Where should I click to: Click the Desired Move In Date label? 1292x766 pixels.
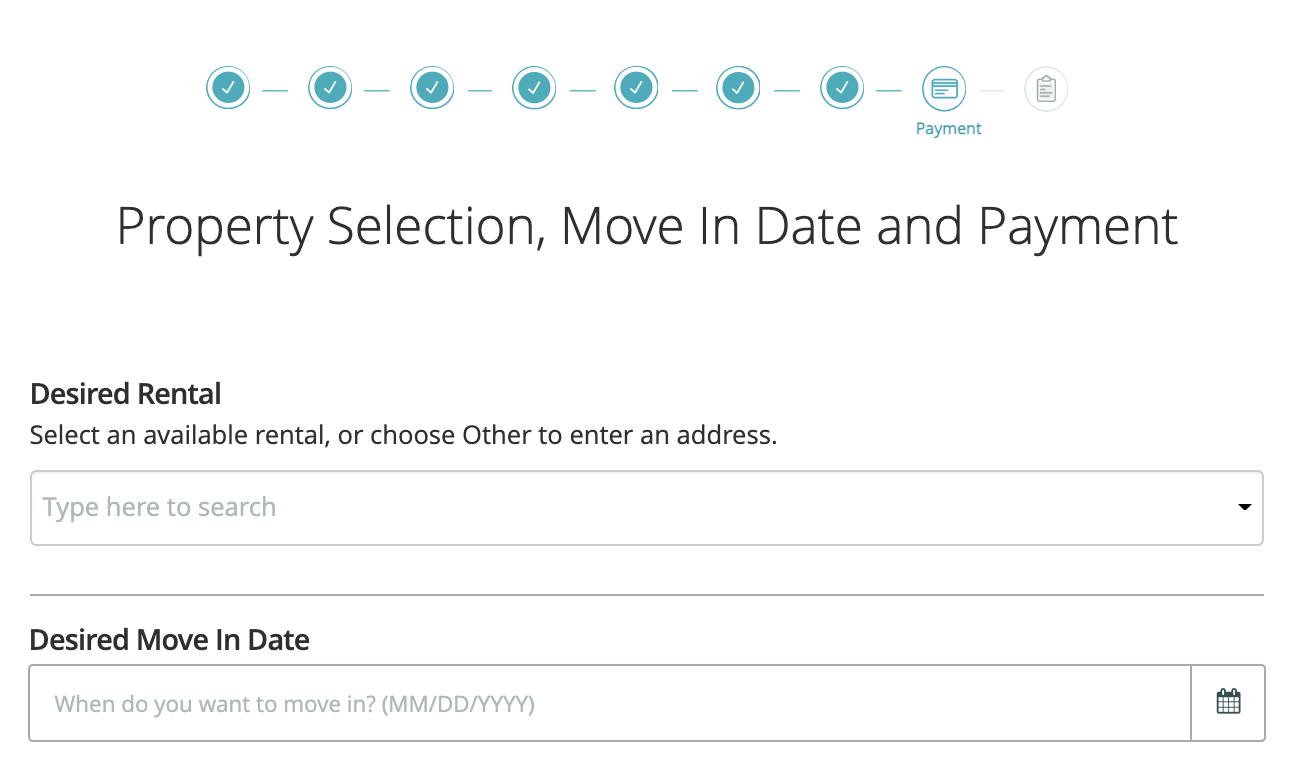[170, 640]
